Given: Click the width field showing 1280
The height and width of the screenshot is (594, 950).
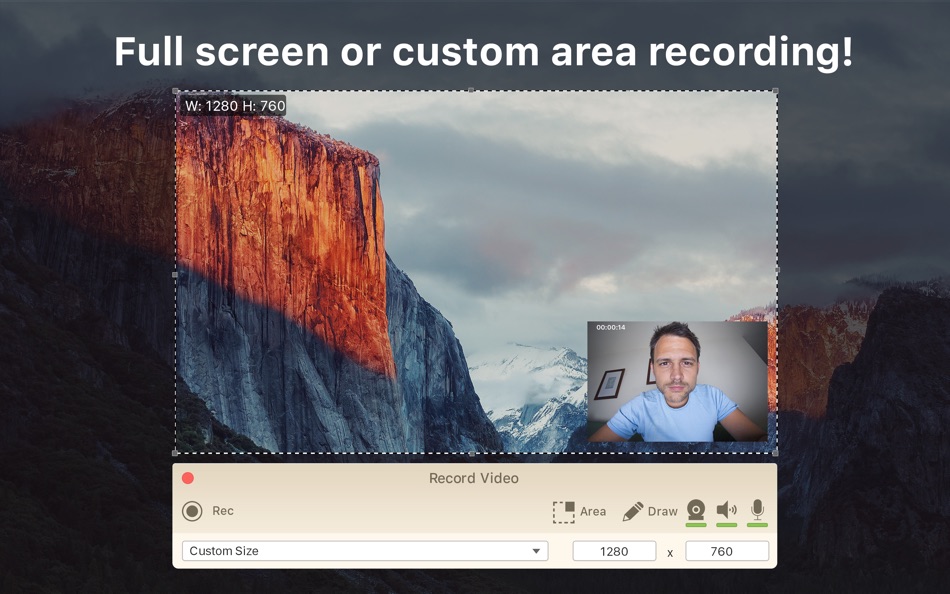Looking at the screenshot, I should click(x=613, y=550).
